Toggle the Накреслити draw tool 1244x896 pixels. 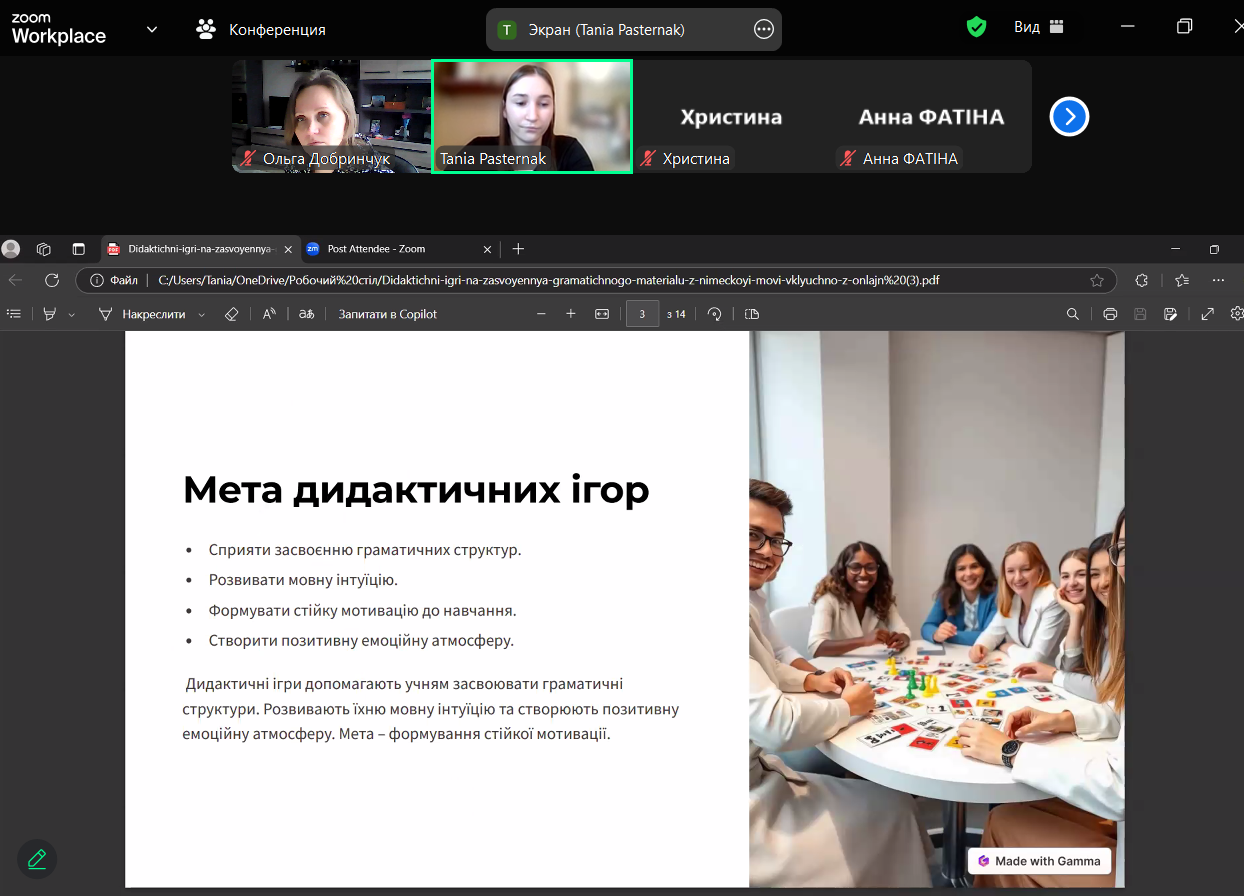click(x=141, y=314)
